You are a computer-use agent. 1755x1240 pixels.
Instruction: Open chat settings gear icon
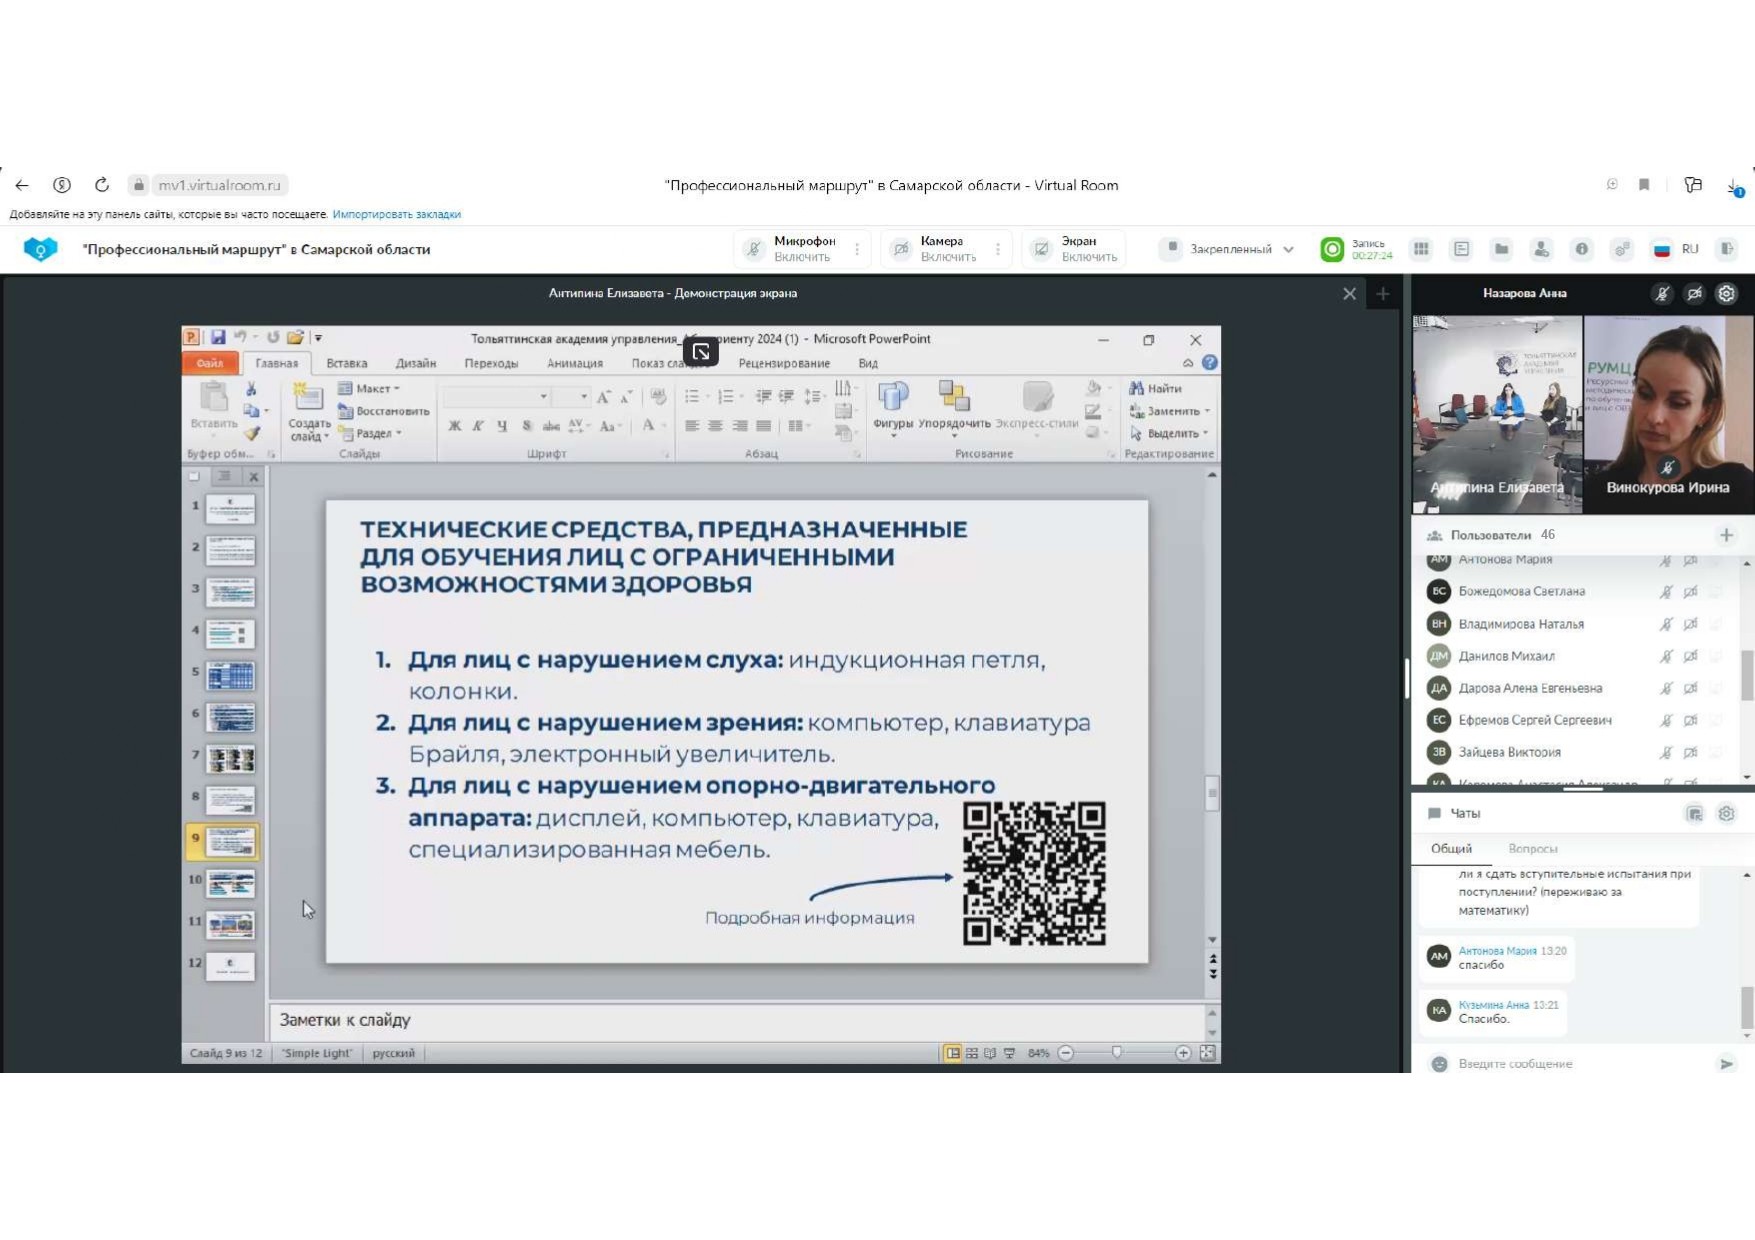(x=1726, y=813)
